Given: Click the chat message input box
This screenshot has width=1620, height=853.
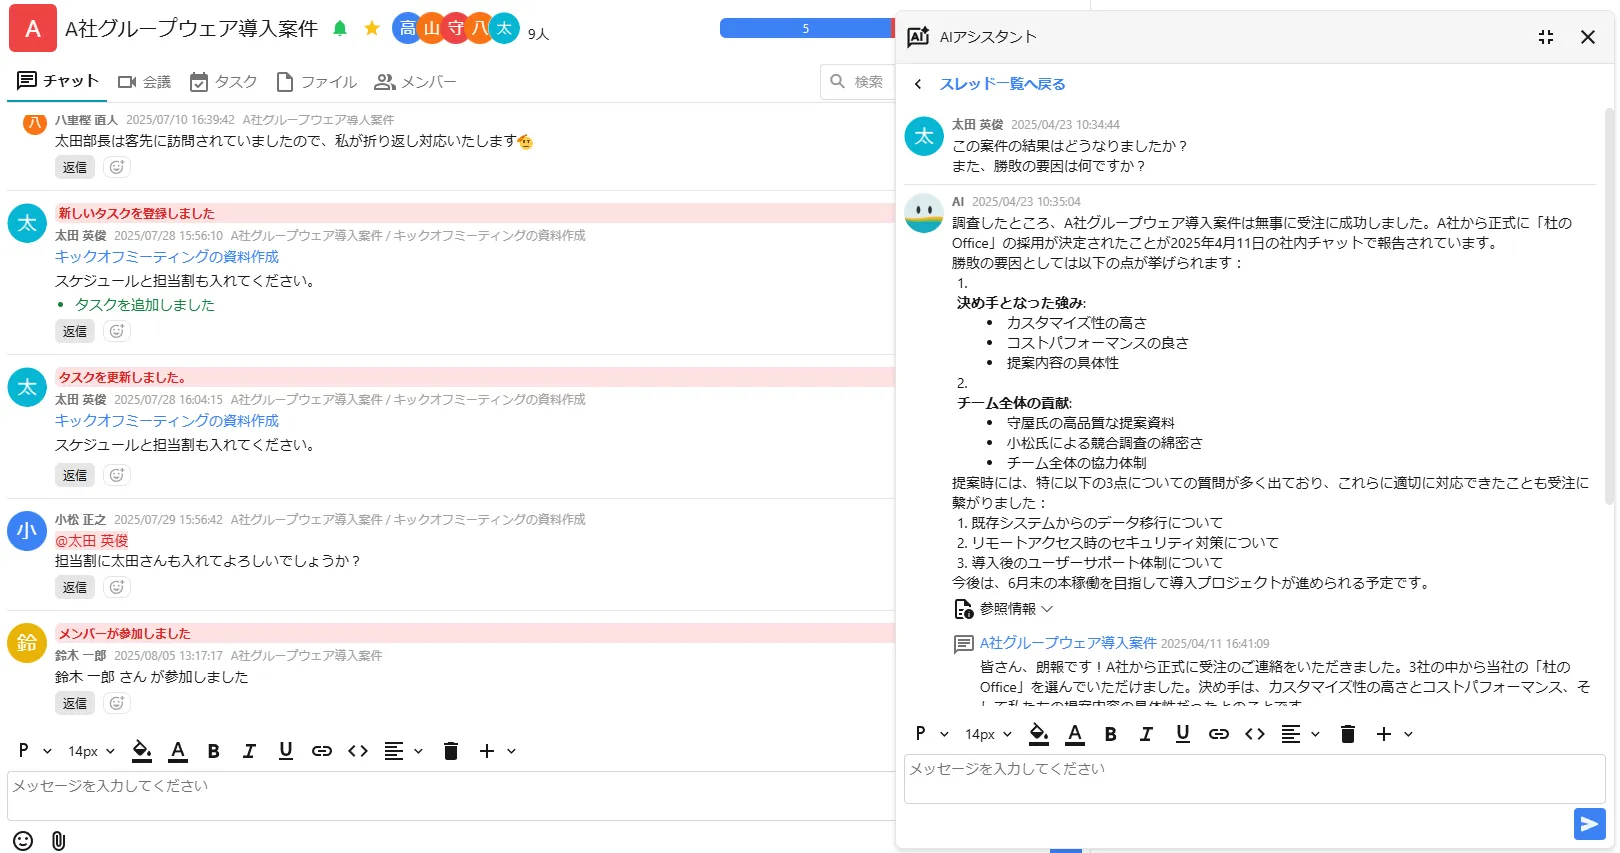Looking at the screenshot, I should click(x=451, y=796).
